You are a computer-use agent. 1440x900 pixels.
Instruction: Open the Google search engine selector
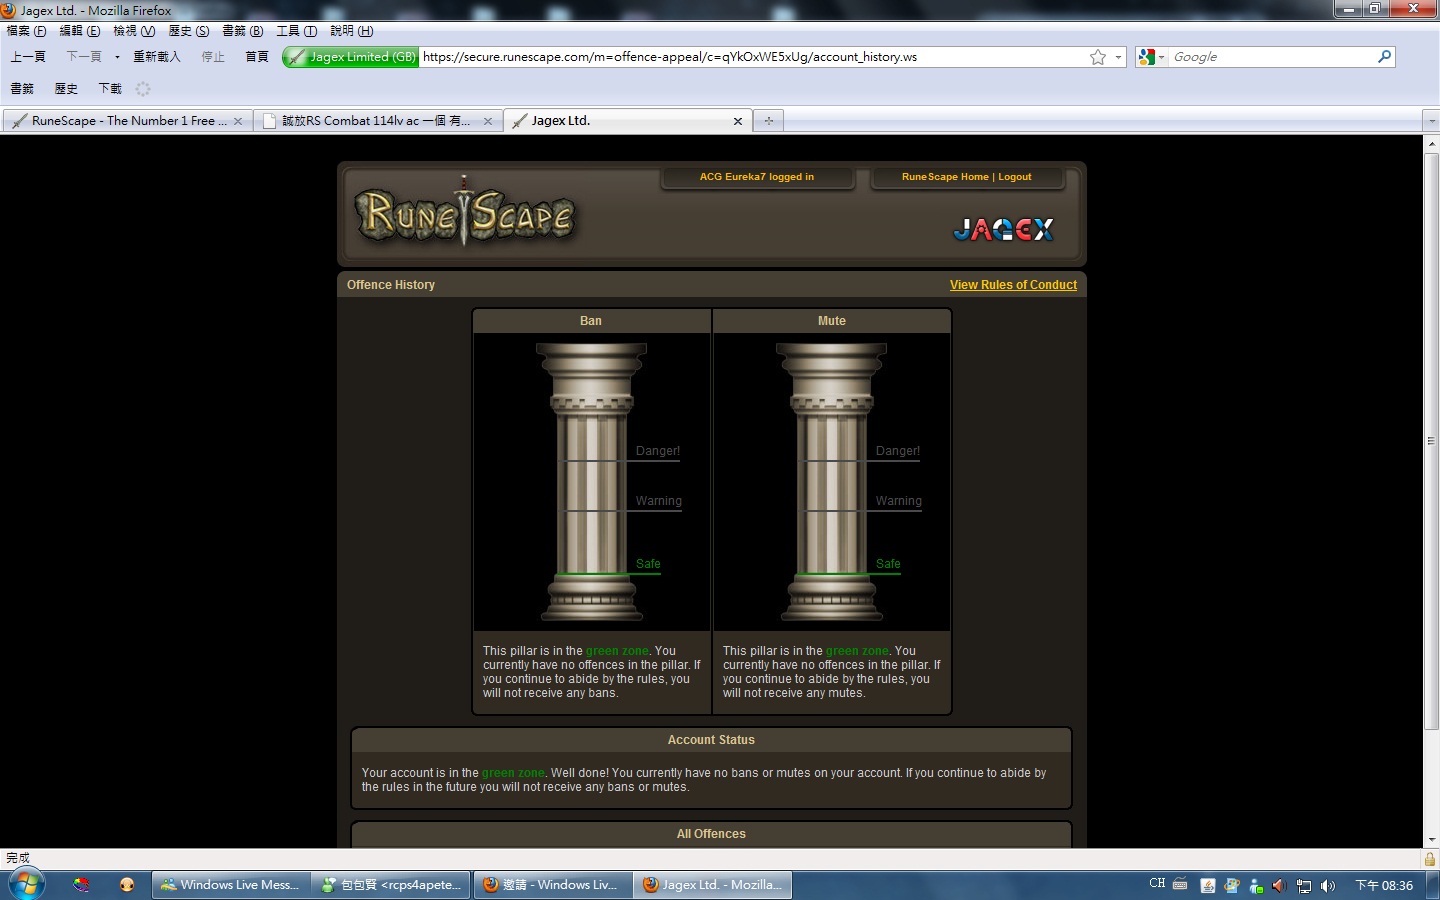pos(1151,57)
